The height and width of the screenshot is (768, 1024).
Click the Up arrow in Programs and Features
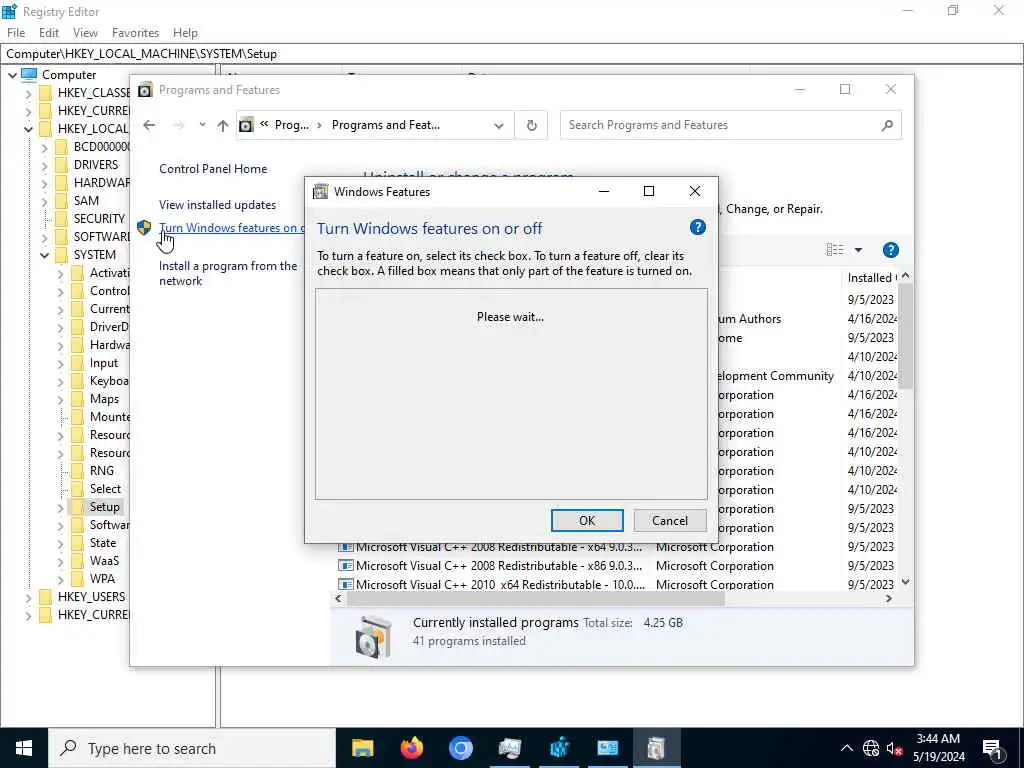tap(223, 125)
